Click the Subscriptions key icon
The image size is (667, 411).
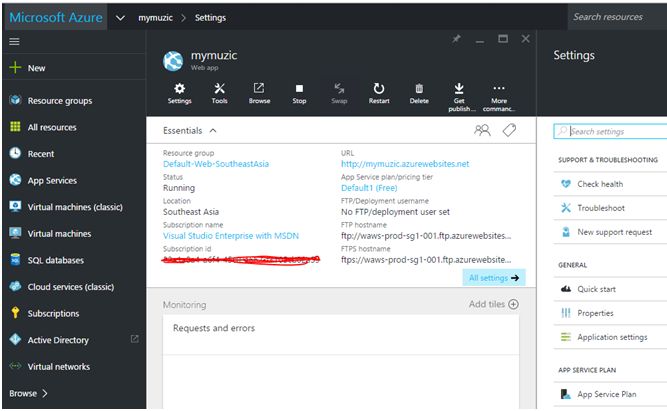coord(15,313)
